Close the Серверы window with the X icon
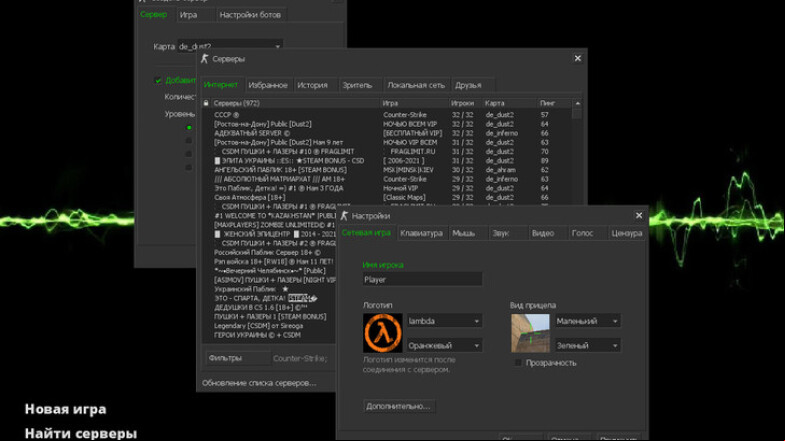The width and height of the screenshot is (785, 441). [578, 59]
